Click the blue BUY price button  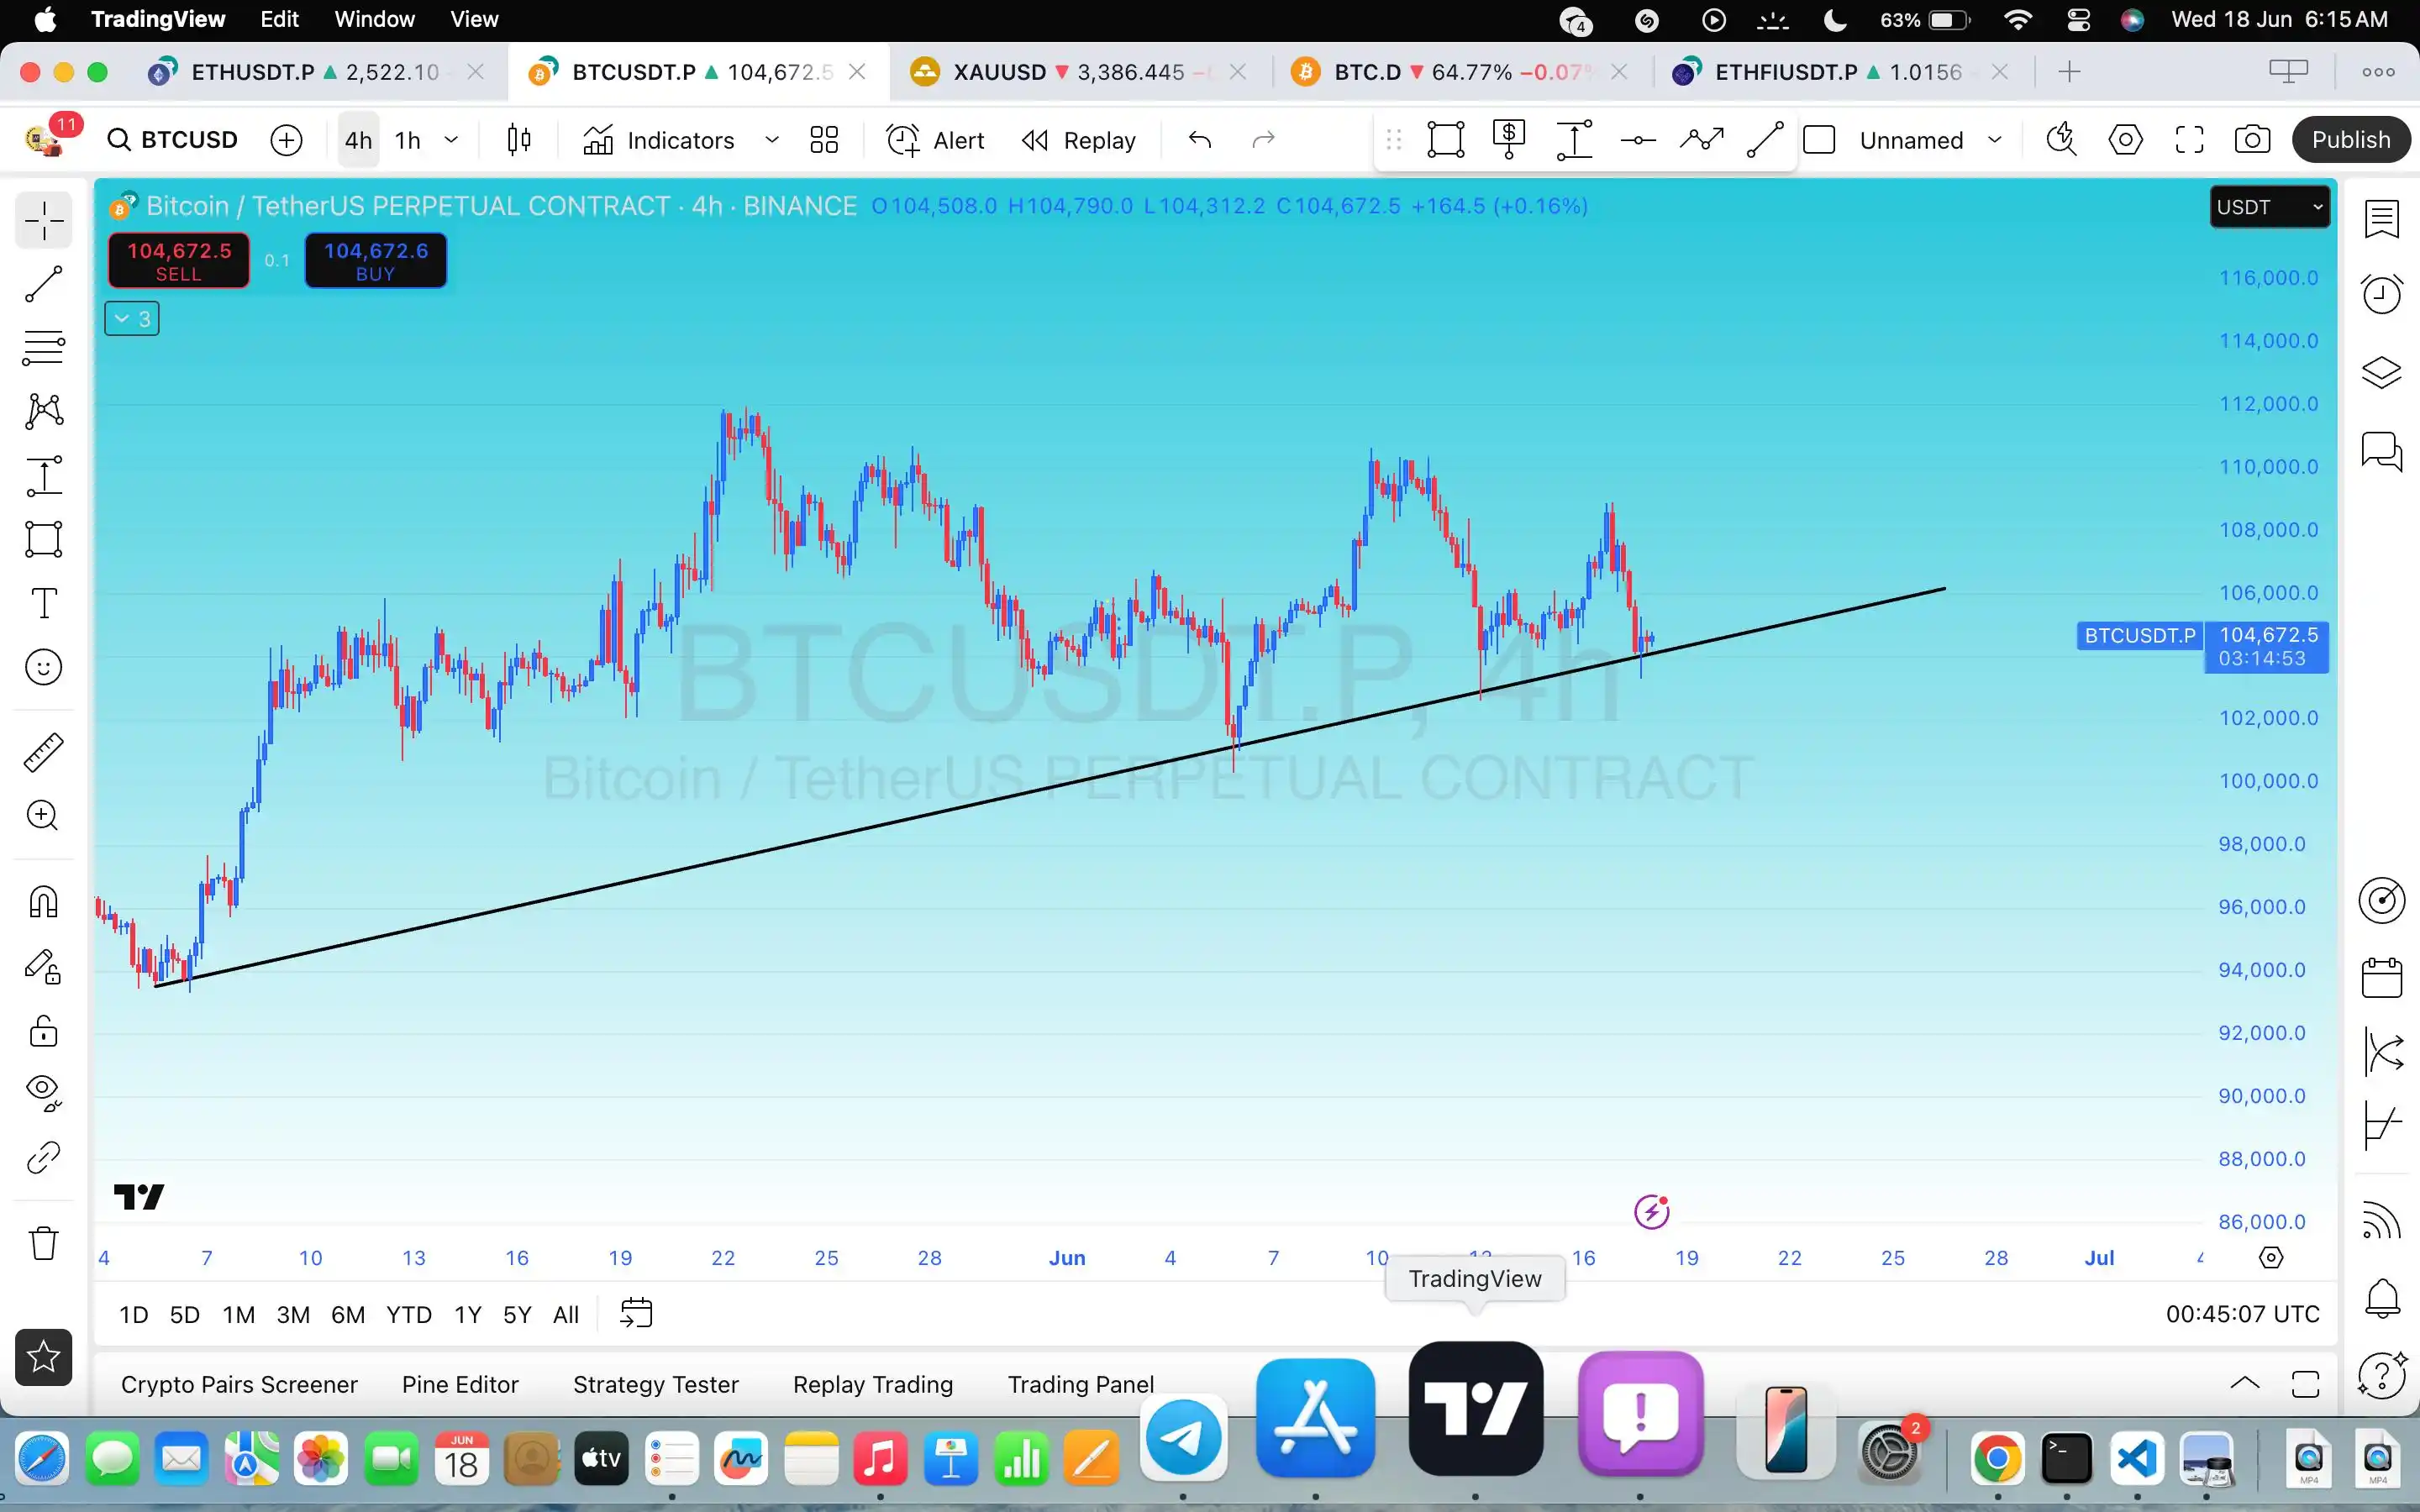click(x=376, y=261)
